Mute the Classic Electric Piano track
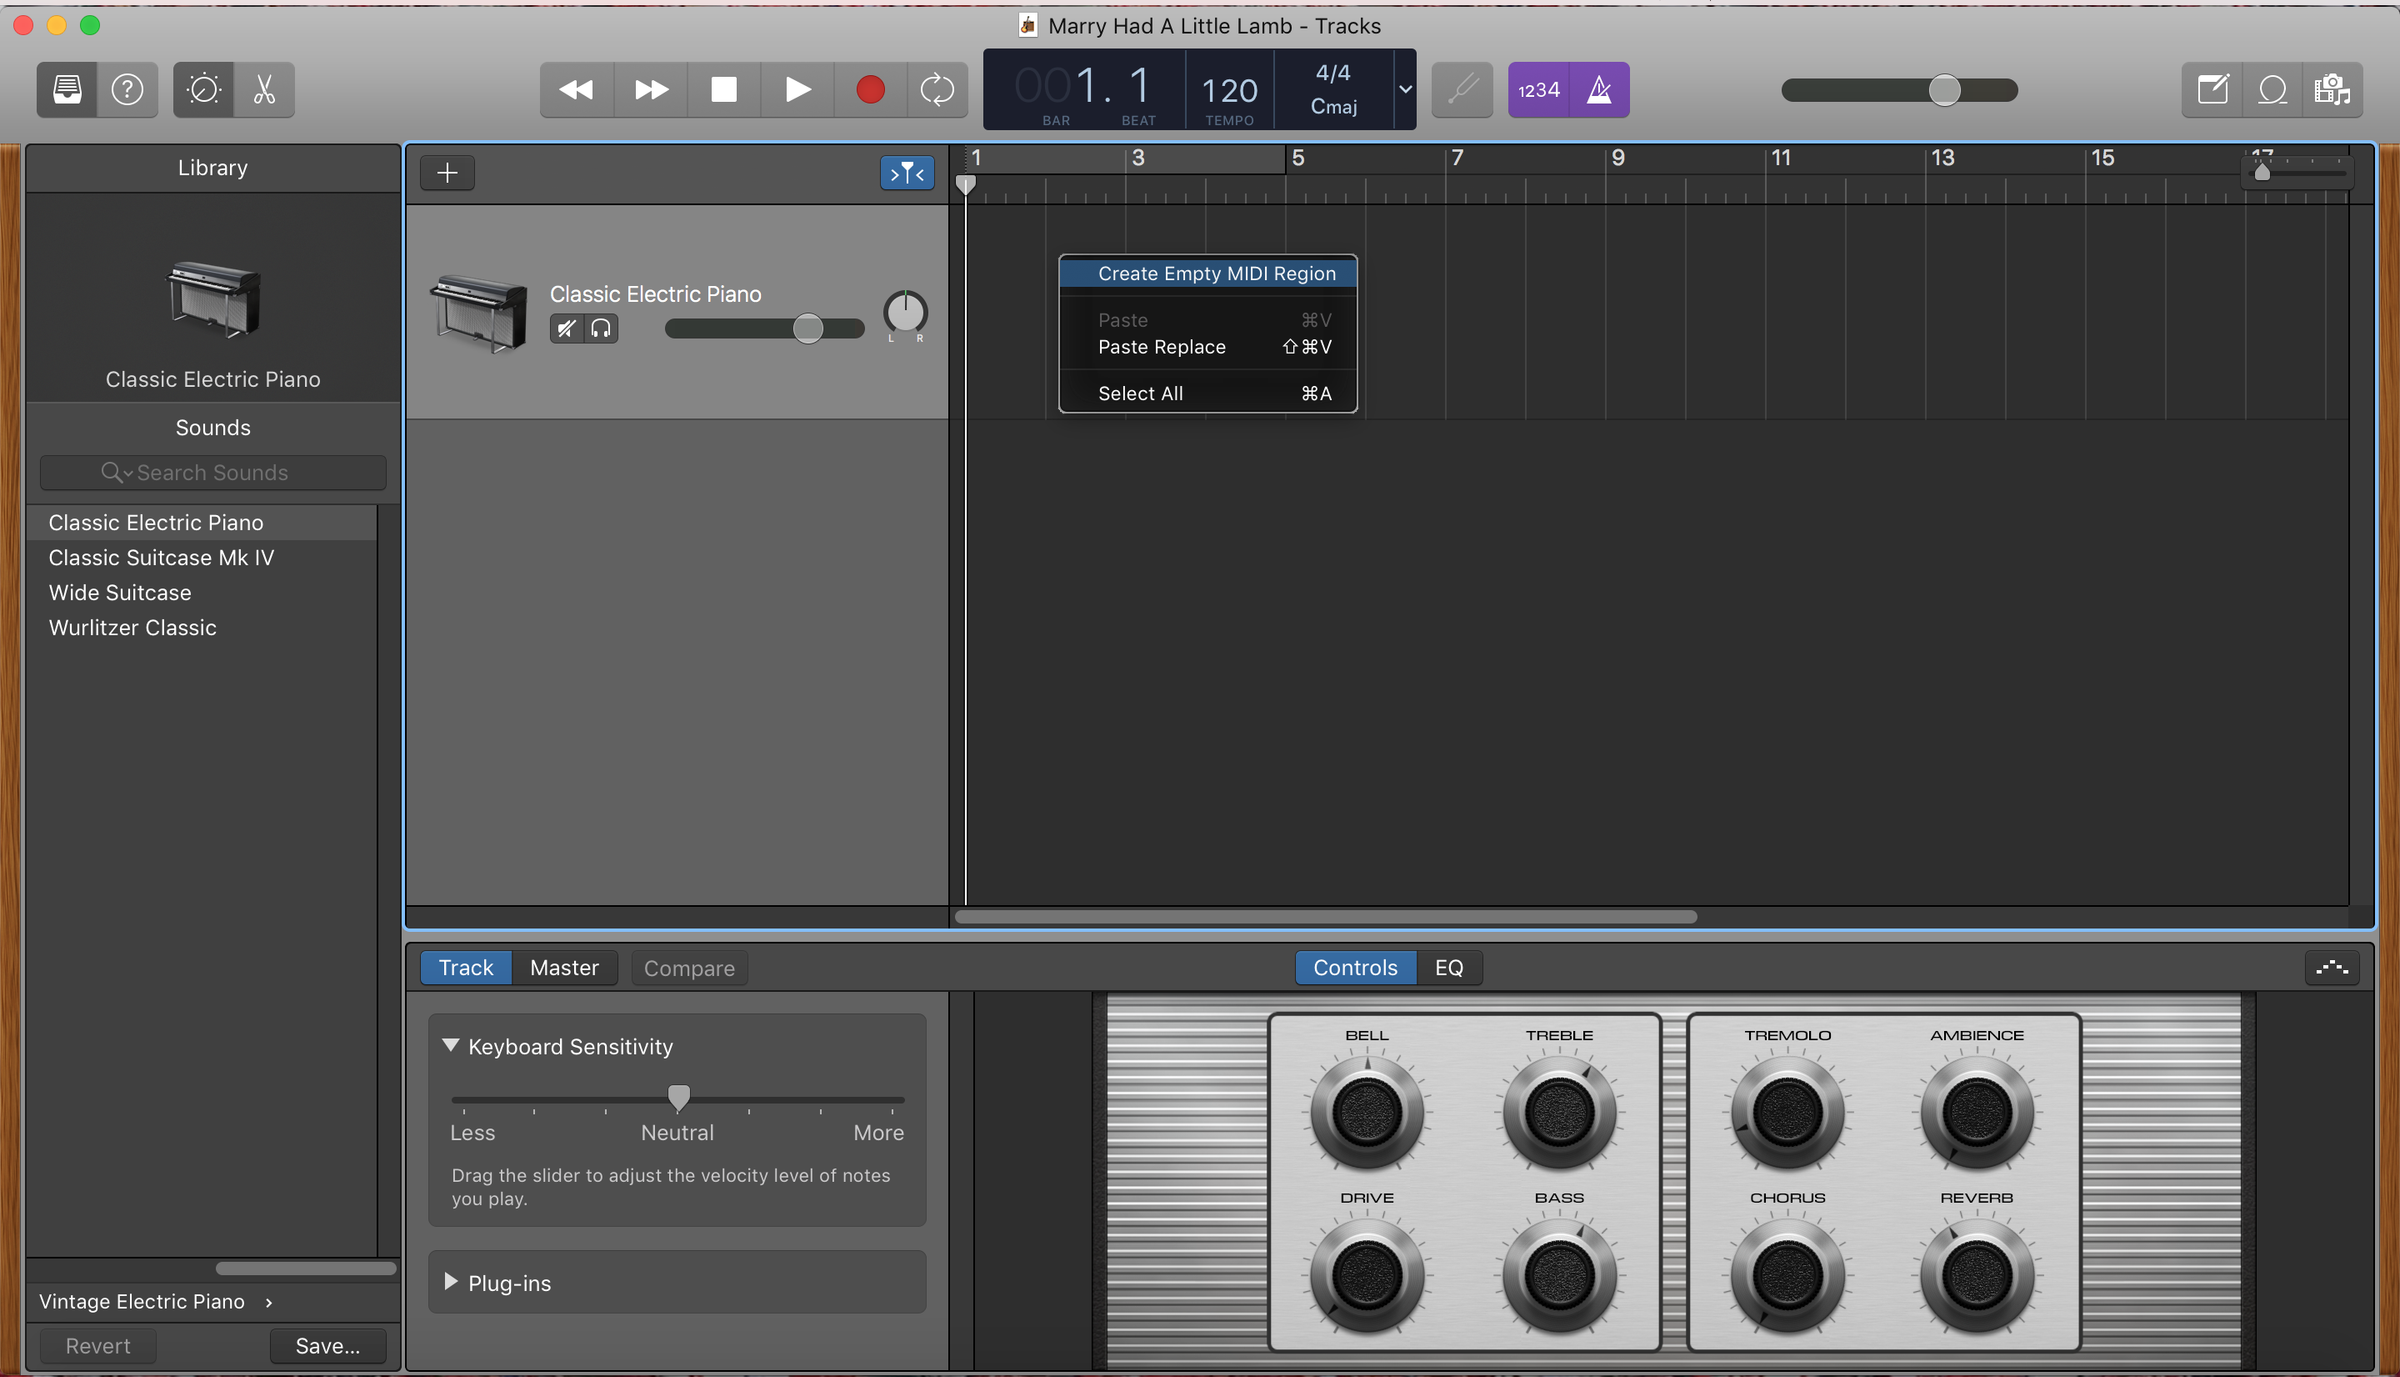2400x1377 pixels. click(x=566, y=328)
